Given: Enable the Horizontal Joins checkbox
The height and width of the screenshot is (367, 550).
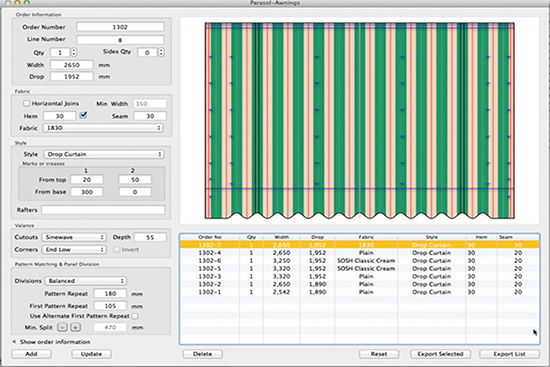Looking at the screenshot, I should tap(26, 104).
